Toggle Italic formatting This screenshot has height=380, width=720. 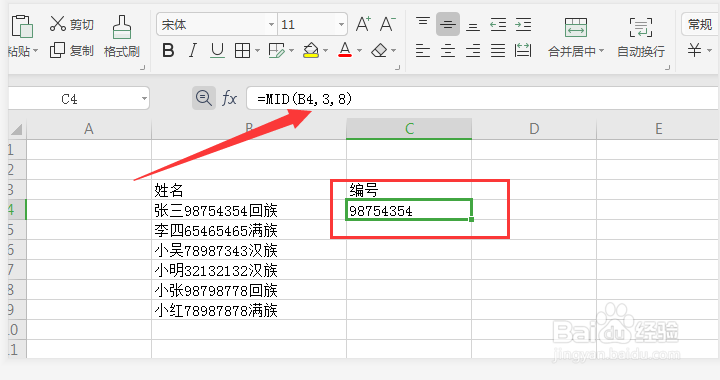coord(193,50)
